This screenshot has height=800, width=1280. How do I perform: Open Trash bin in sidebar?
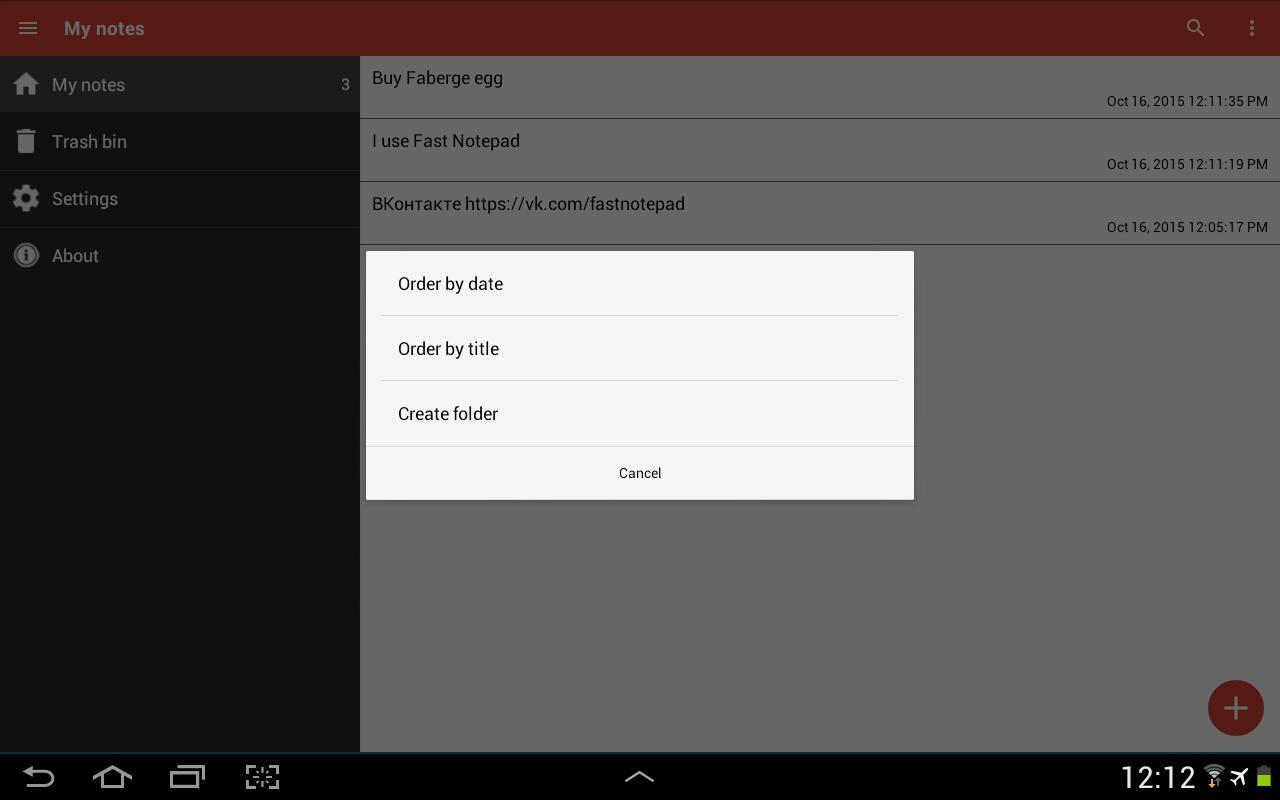[180, 141]
